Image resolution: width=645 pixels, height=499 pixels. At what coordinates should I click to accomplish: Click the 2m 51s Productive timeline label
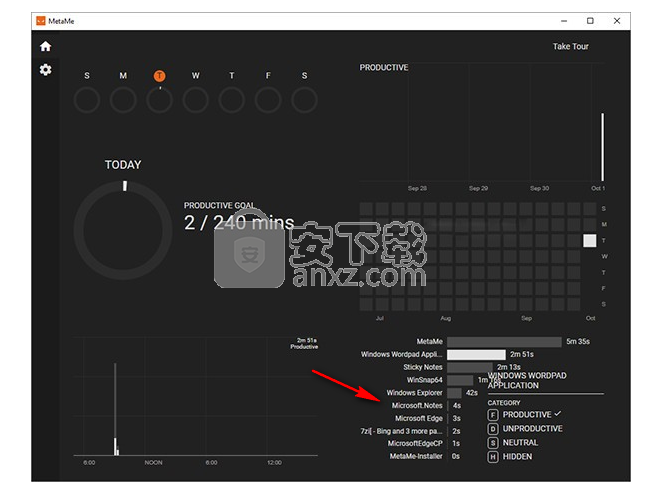(304, 343)
